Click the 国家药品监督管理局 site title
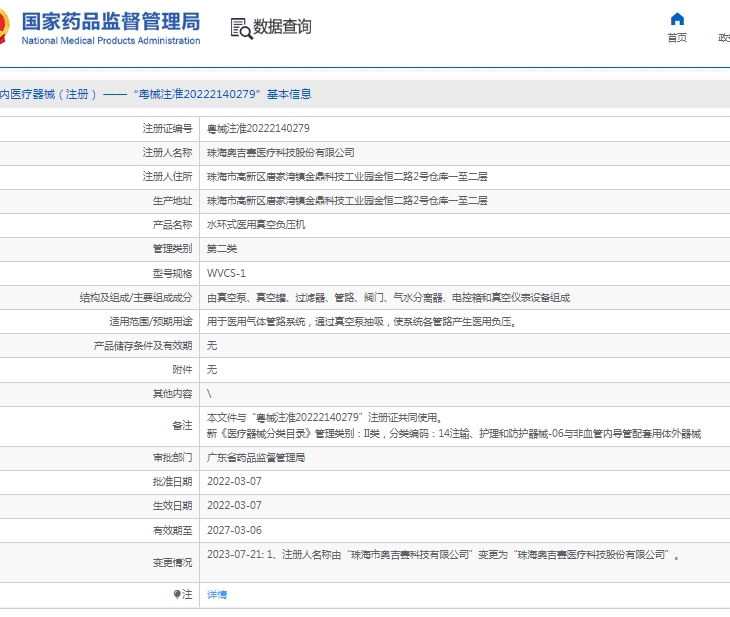730x617 pixels. point(111,21)
